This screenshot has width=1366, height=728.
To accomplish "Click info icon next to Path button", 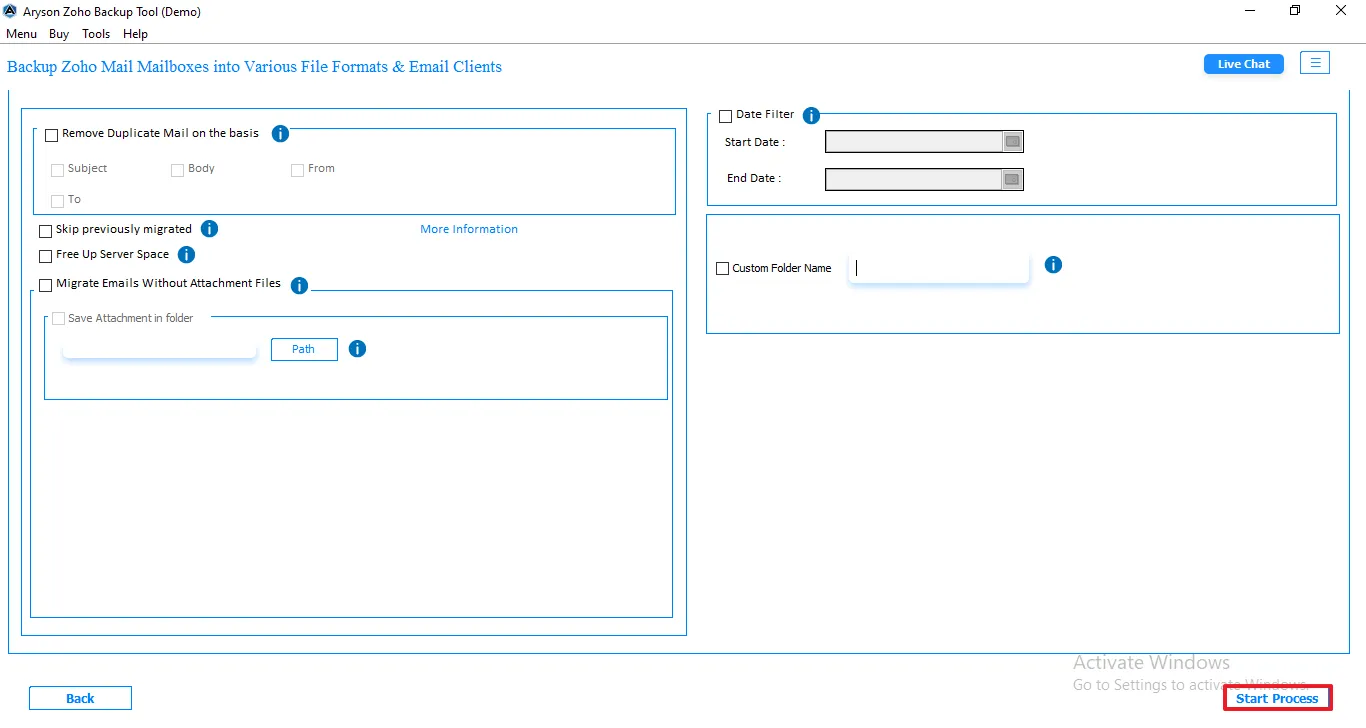I will [357, 349].
